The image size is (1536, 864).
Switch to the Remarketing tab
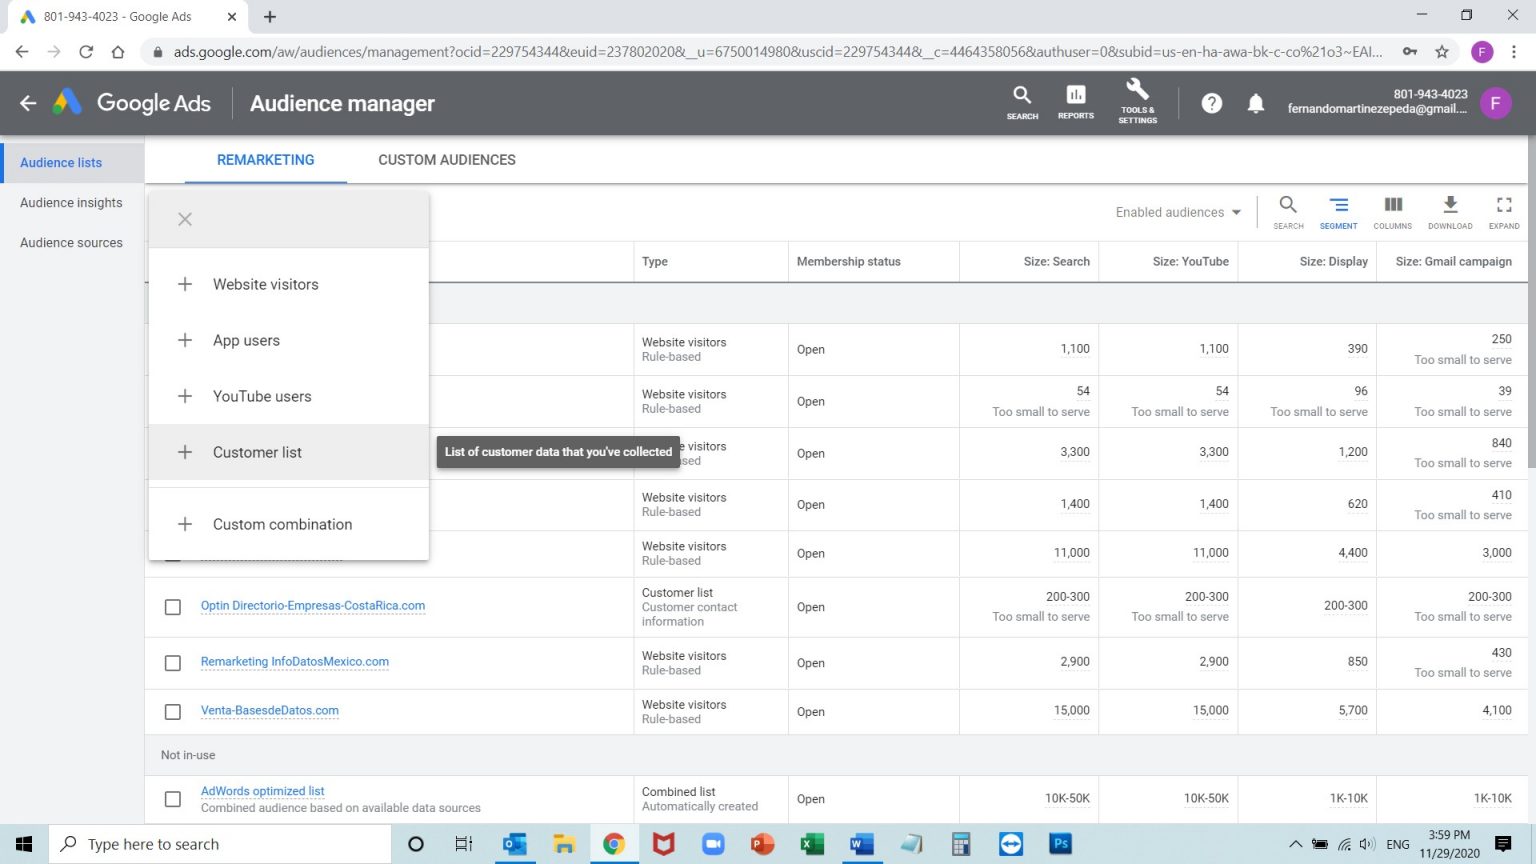click(266, 160)
